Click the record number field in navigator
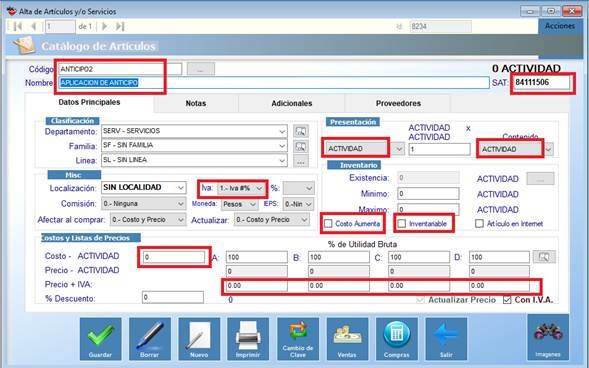The height and width of the screenshot is (368, 589). point(60,26)
